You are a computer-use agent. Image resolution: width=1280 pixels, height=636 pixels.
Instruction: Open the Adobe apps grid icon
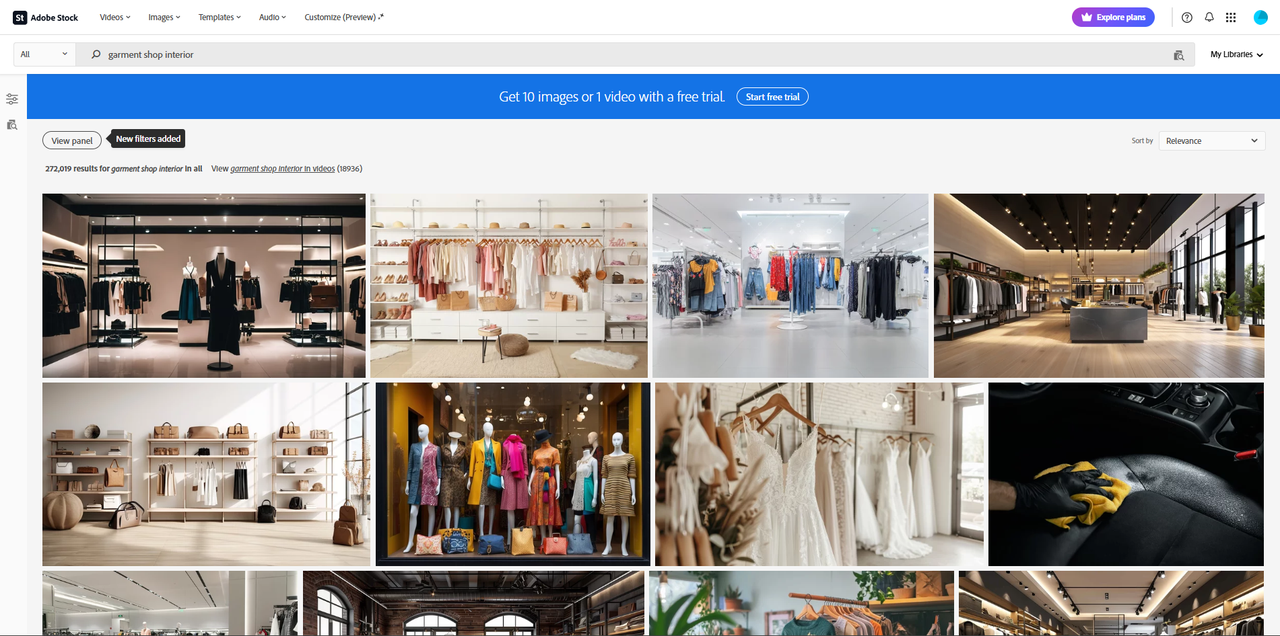coord(1231,17)
